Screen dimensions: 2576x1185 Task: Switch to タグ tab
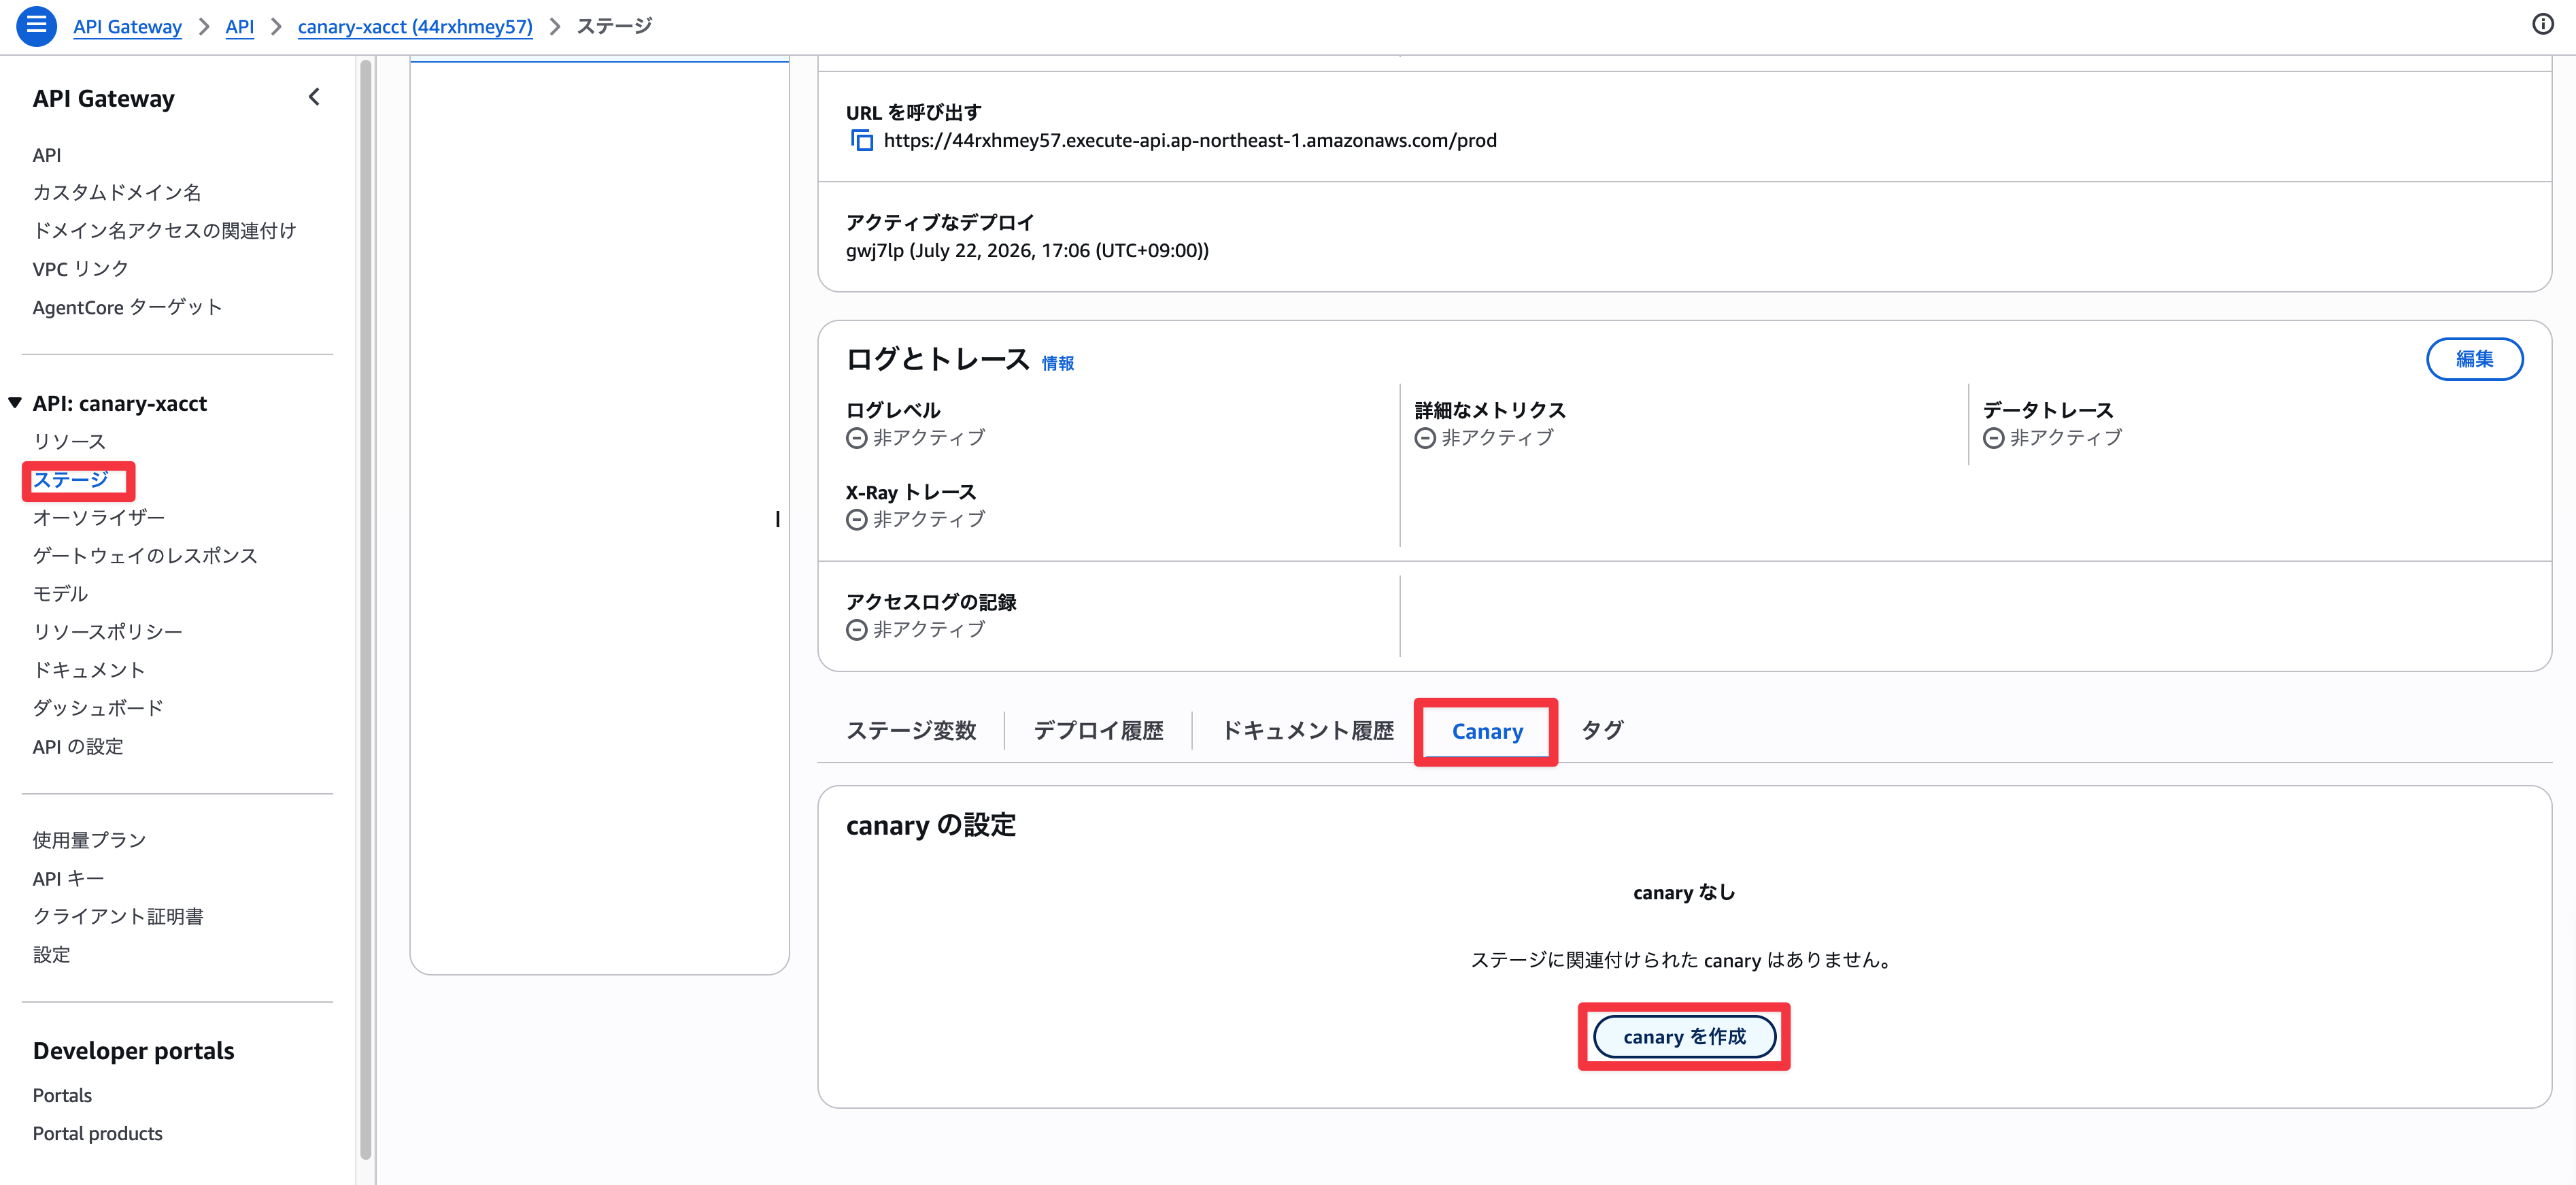pos(1602,731)
